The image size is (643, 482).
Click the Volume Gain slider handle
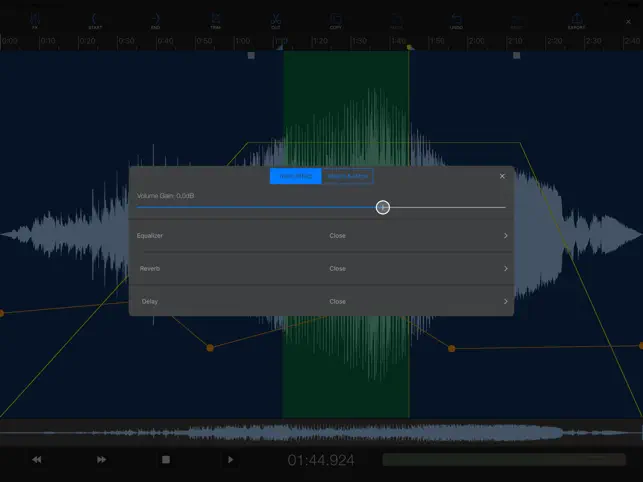383,207
